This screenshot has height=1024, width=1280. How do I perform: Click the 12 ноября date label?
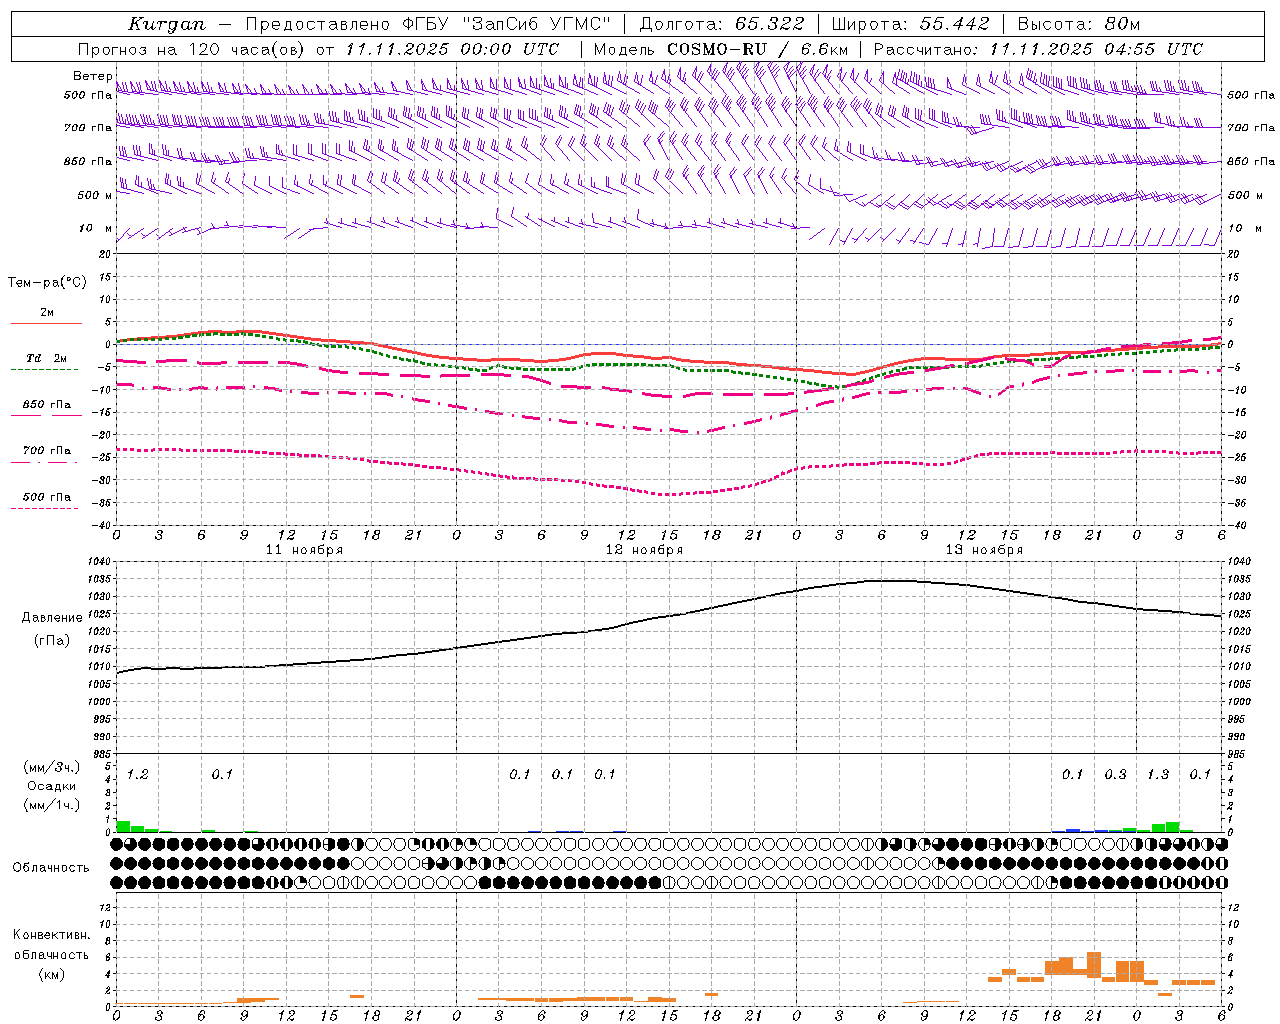(645, 550)
